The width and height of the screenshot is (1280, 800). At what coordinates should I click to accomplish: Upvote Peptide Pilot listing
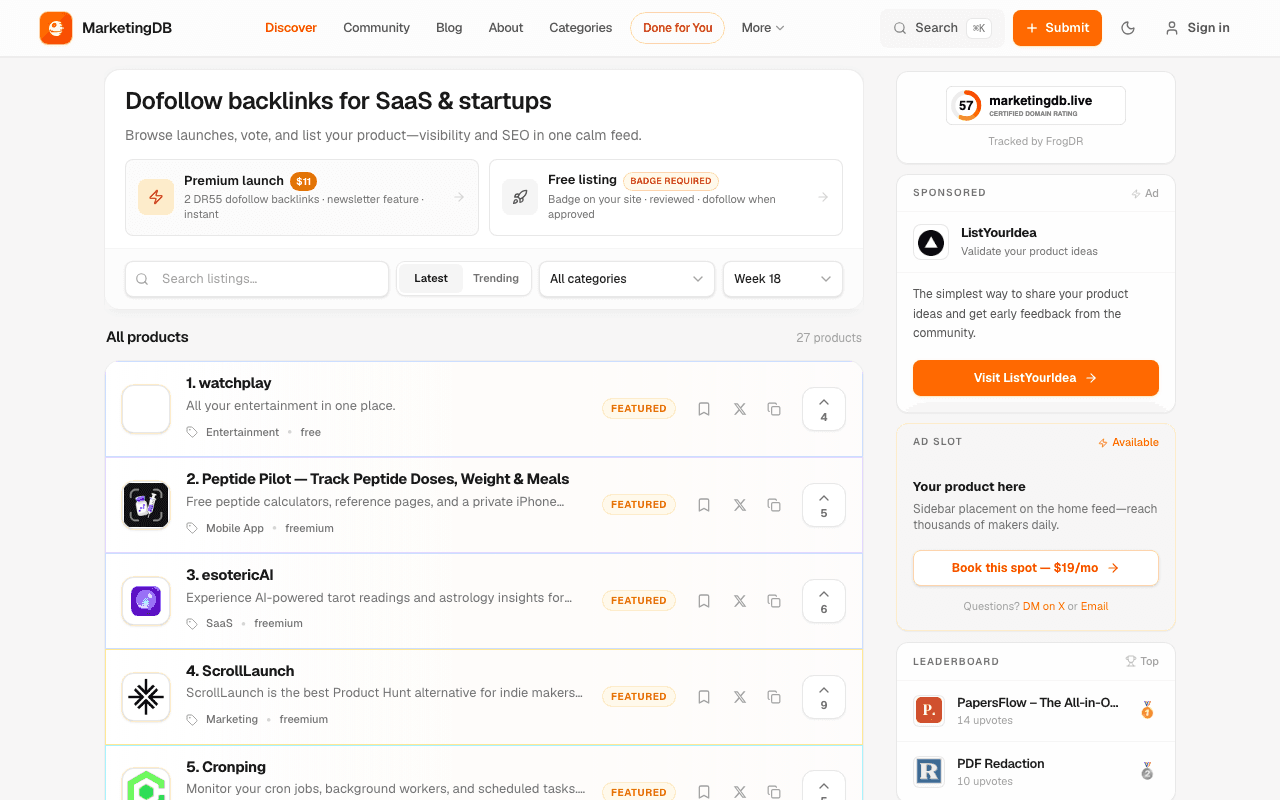(x=824, y=505)
